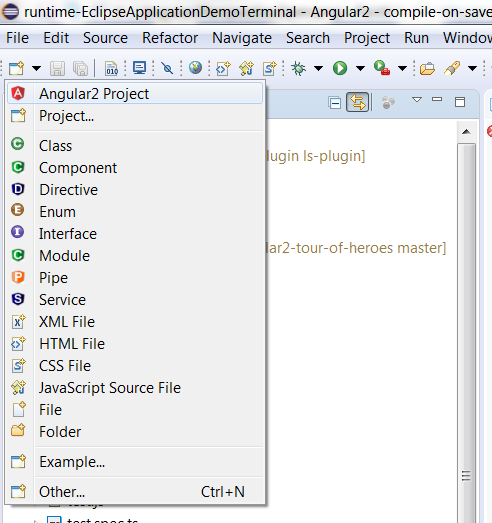Click the green Run button icon
Screen dimensions: 492x523
(x=340, y=68)
